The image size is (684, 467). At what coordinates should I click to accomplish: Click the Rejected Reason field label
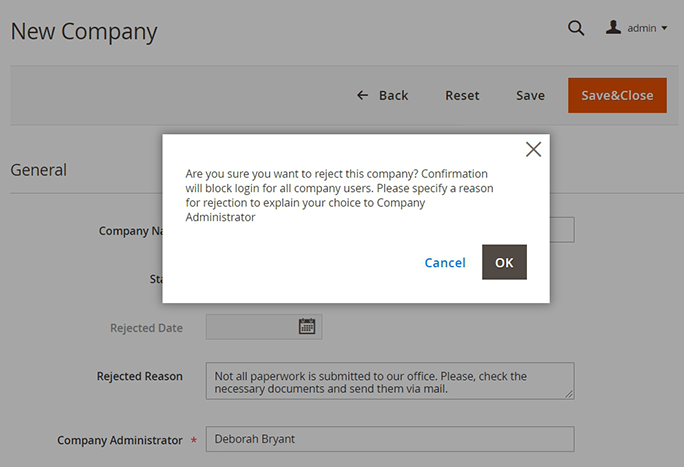(140, 377)
